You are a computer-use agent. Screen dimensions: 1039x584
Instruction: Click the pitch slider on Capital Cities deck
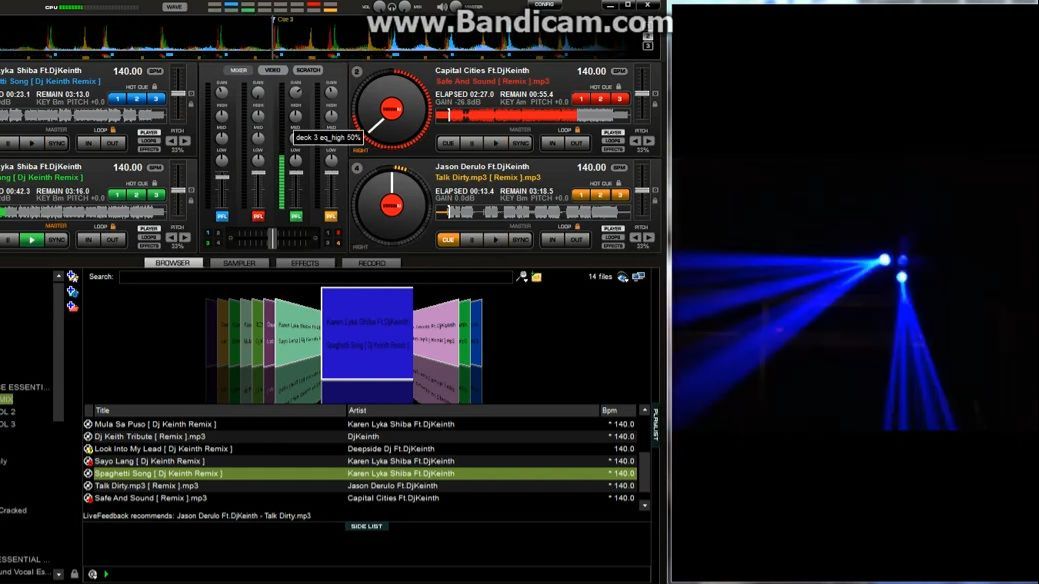click(641, 93)
